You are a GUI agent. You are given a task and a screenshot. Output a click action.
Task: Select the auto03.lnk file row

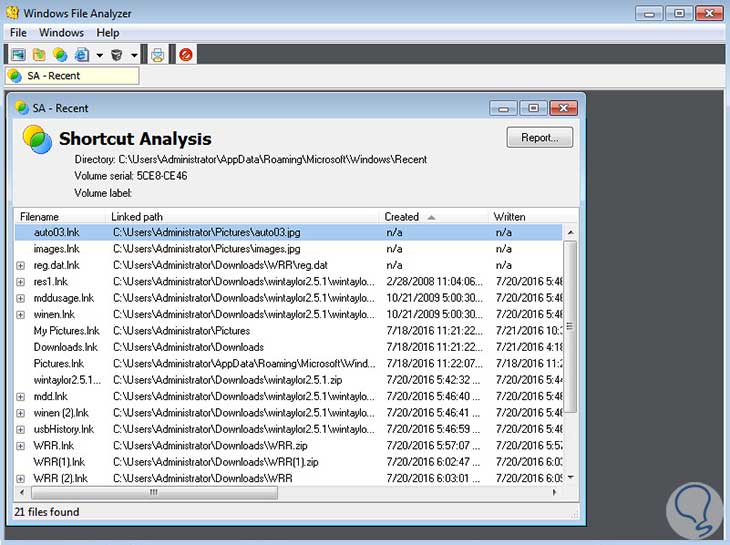pos(289,232)
